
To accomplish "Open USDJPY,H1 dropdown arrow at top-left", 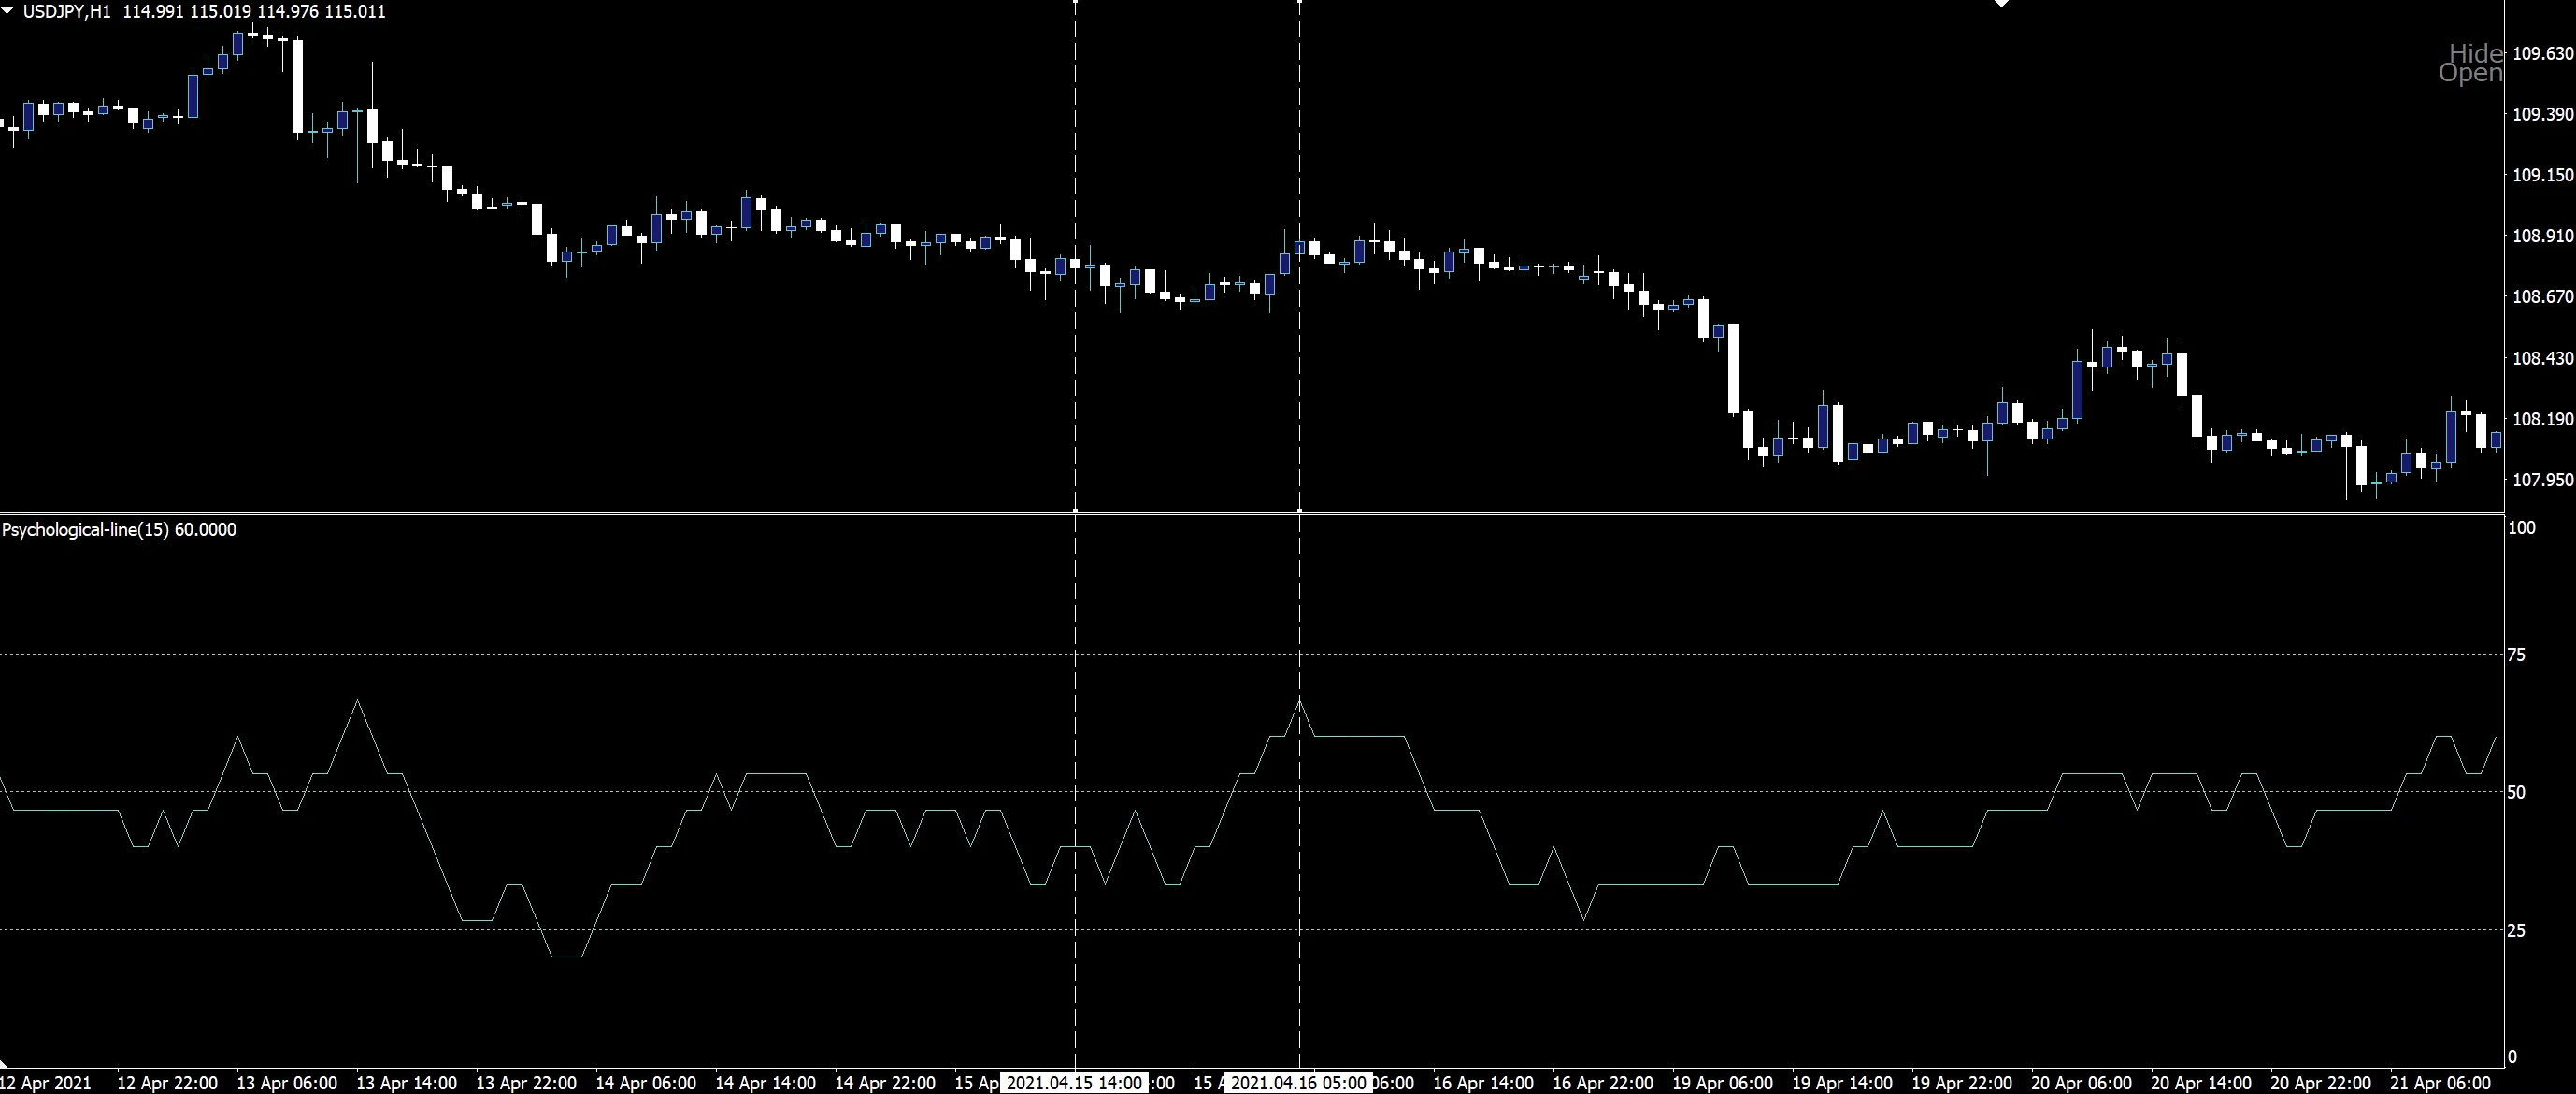I will coord(8,11).
